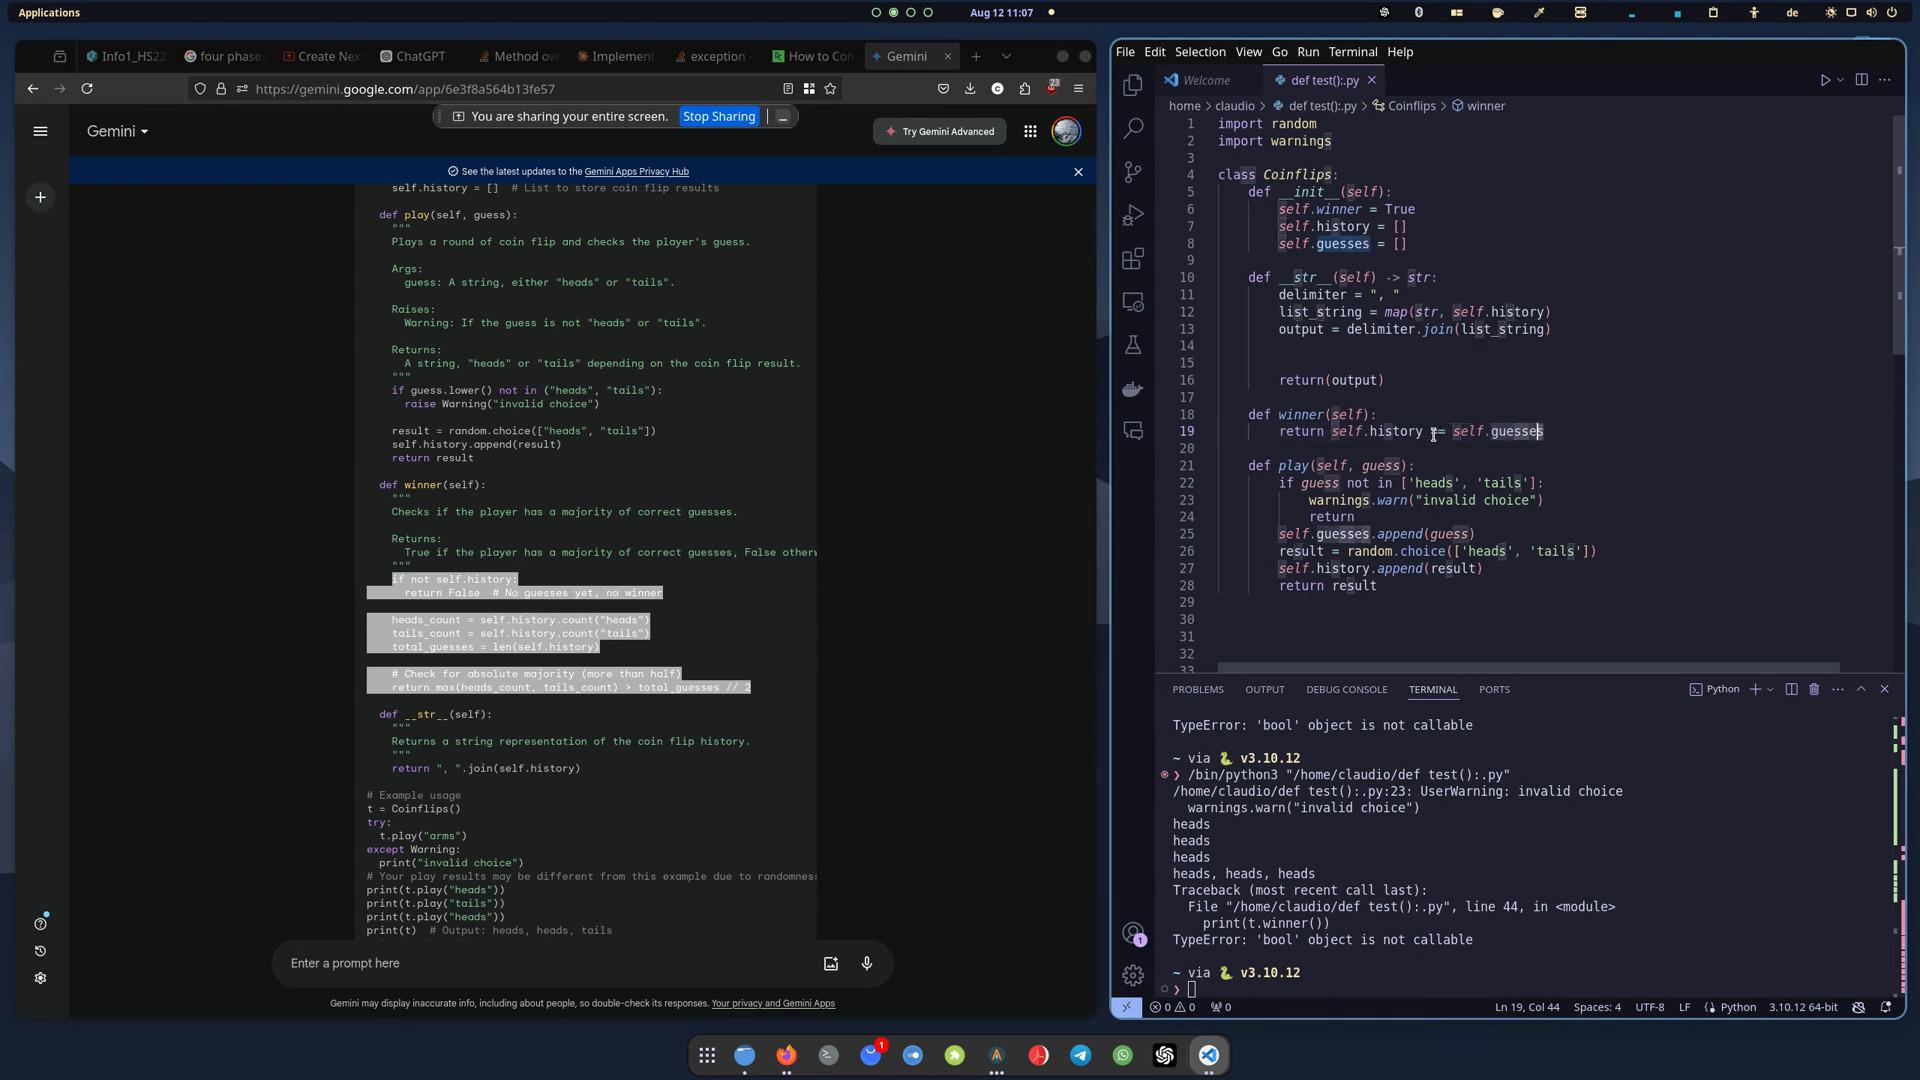Run the Python file with play button
This screenshot has width=1920, height=1080.
pyautogui.click(x=1824, y=80)
